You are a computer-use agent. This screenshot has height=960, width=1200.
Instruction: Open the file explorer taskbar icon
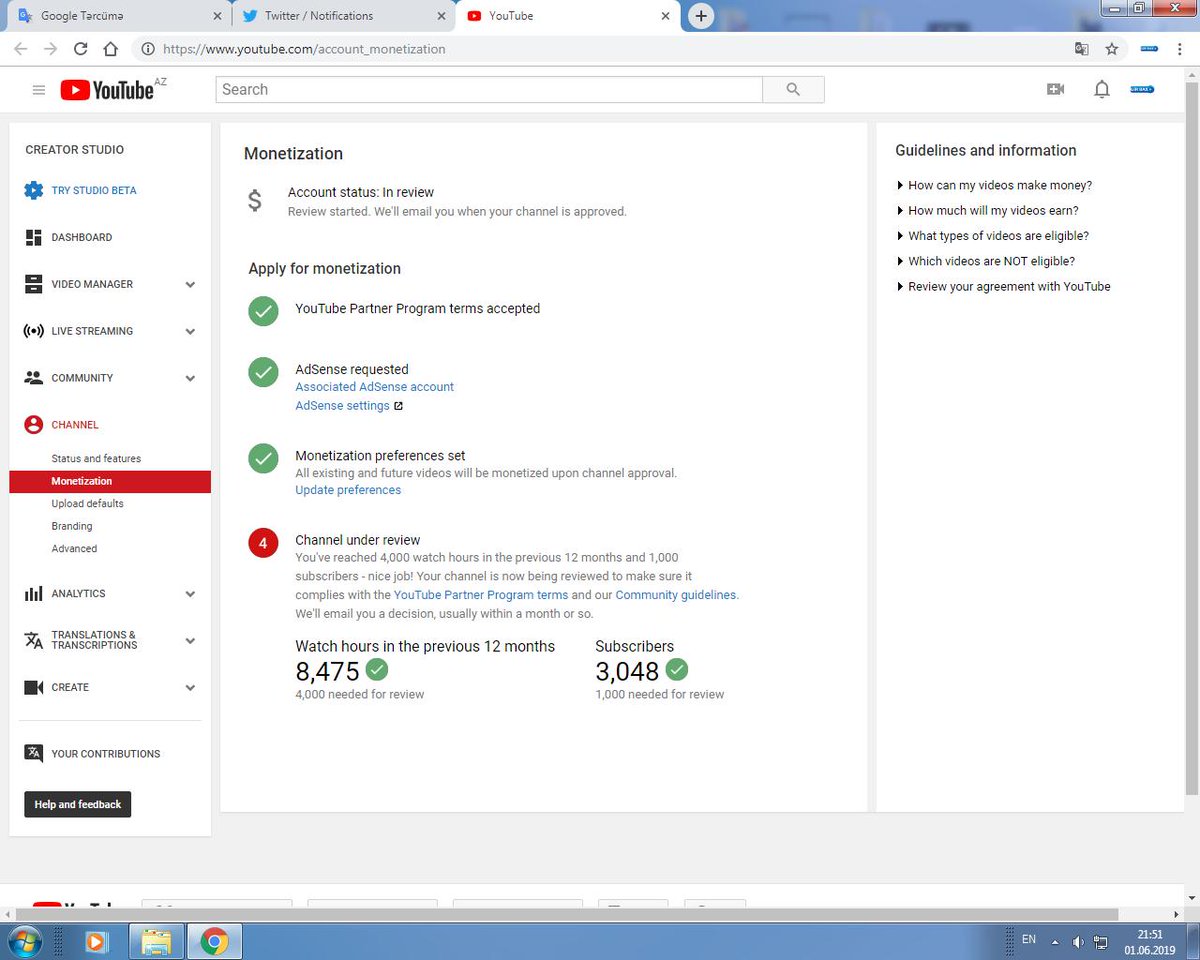point(156,941)
